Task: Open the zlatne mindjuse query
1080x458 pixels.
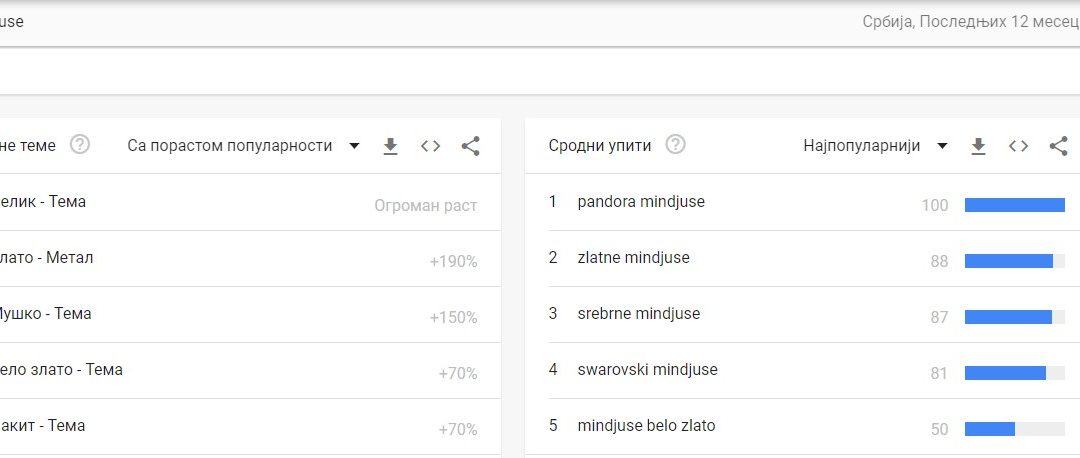Action: (633, 258)
